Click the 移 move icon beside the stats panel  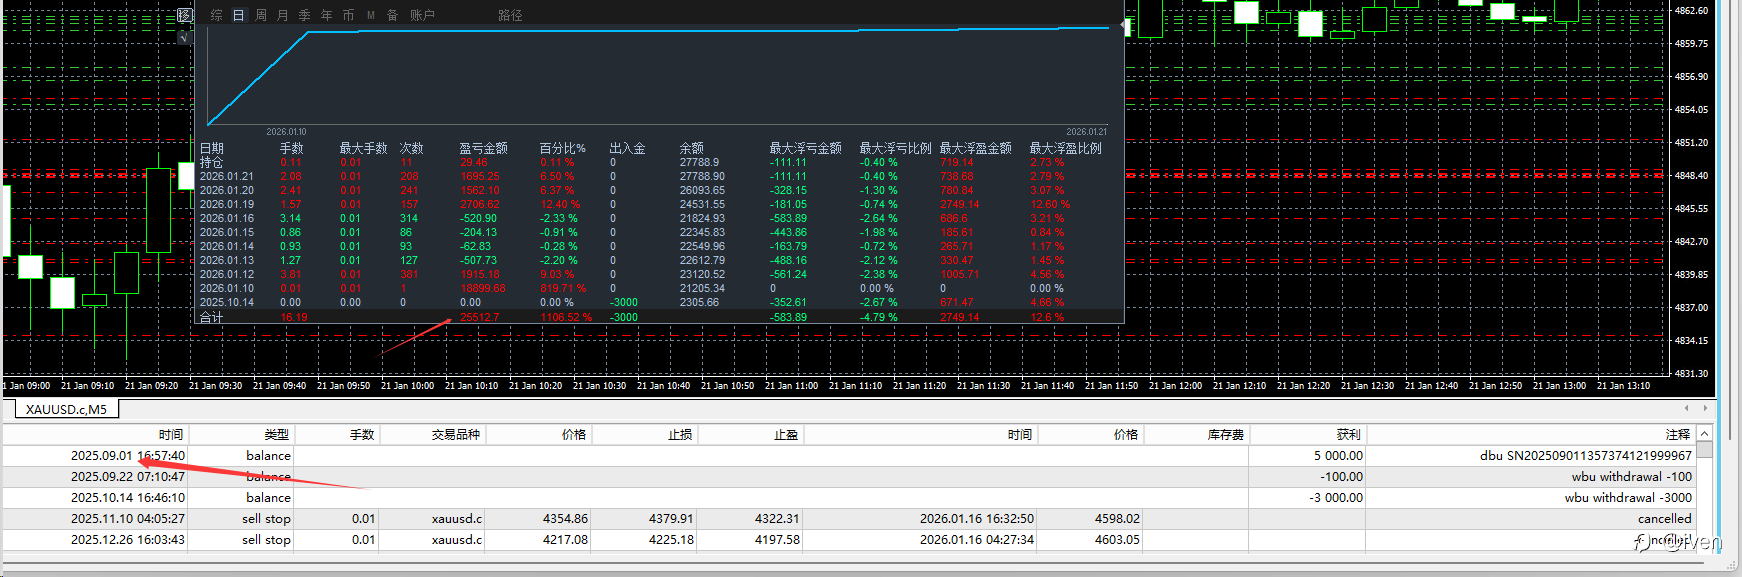184,15
